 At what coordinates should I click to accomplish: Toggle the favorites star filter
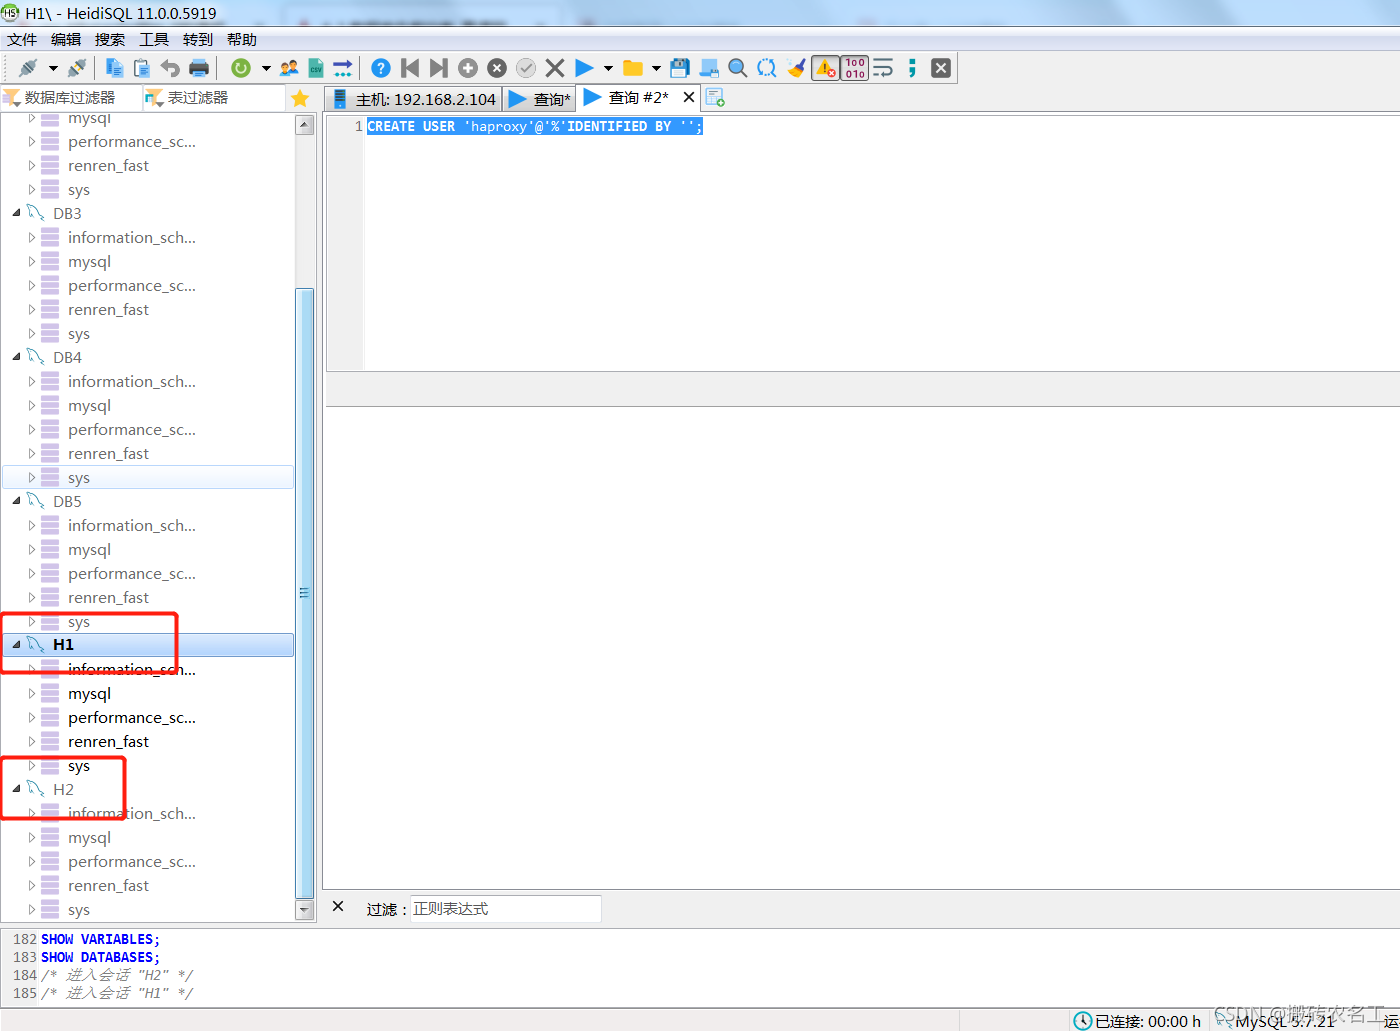300,98
